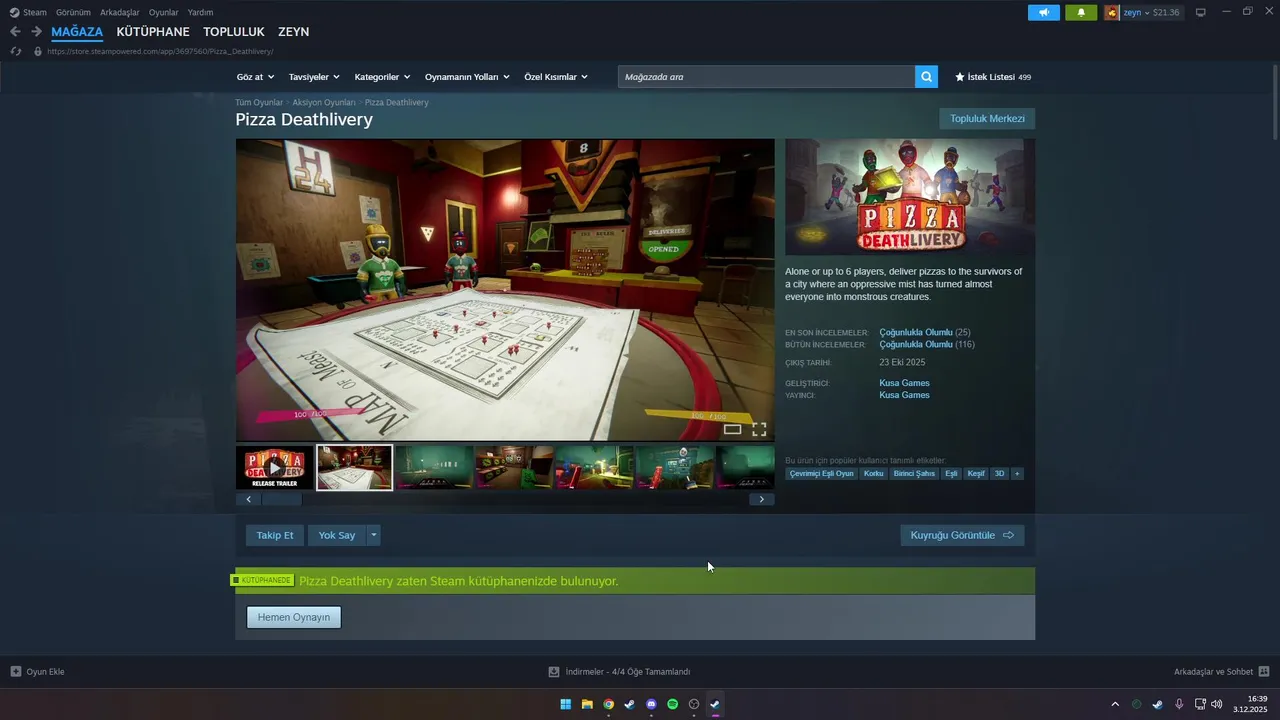
Task: Reload the store page
Action: pyautogui.click(x=15, y=51)
